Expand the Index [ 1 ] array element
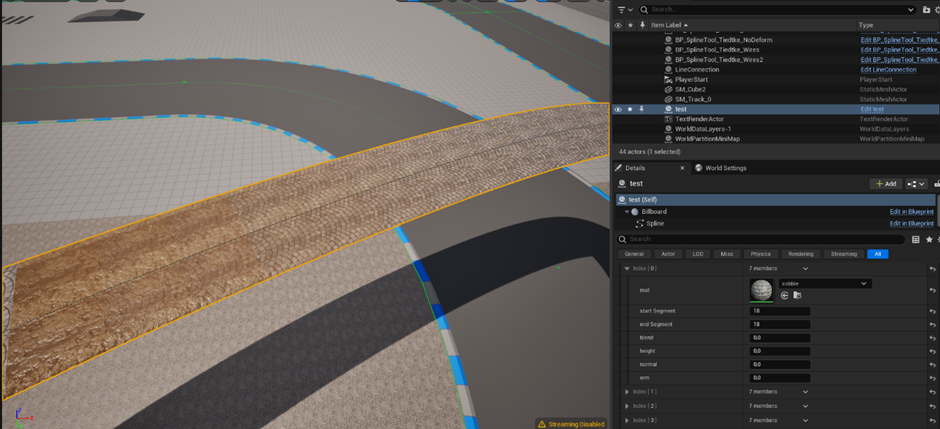This screenshot has width=940, height=429. click(x=627, y=392)
